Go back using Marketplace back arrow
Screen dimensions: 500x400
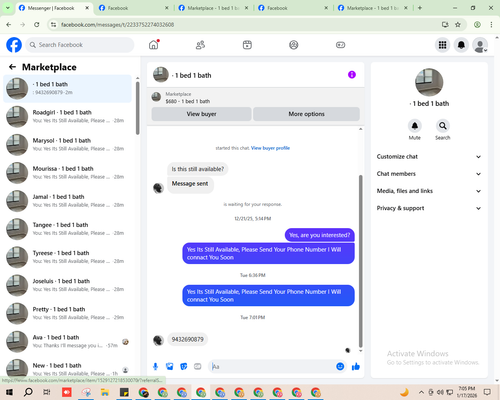[x=12, y=67]
